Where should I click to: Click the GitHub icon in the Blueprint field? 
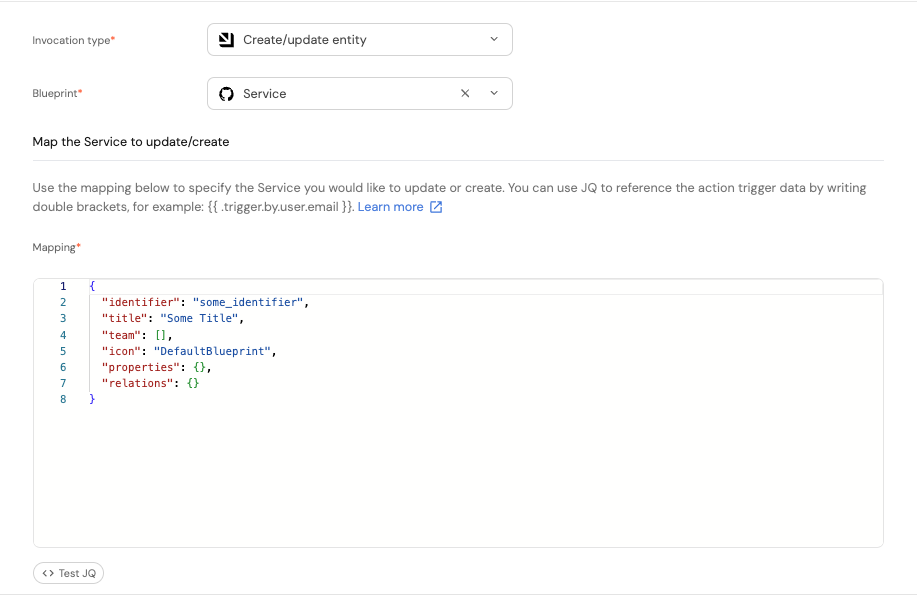[x=226, y=94]
